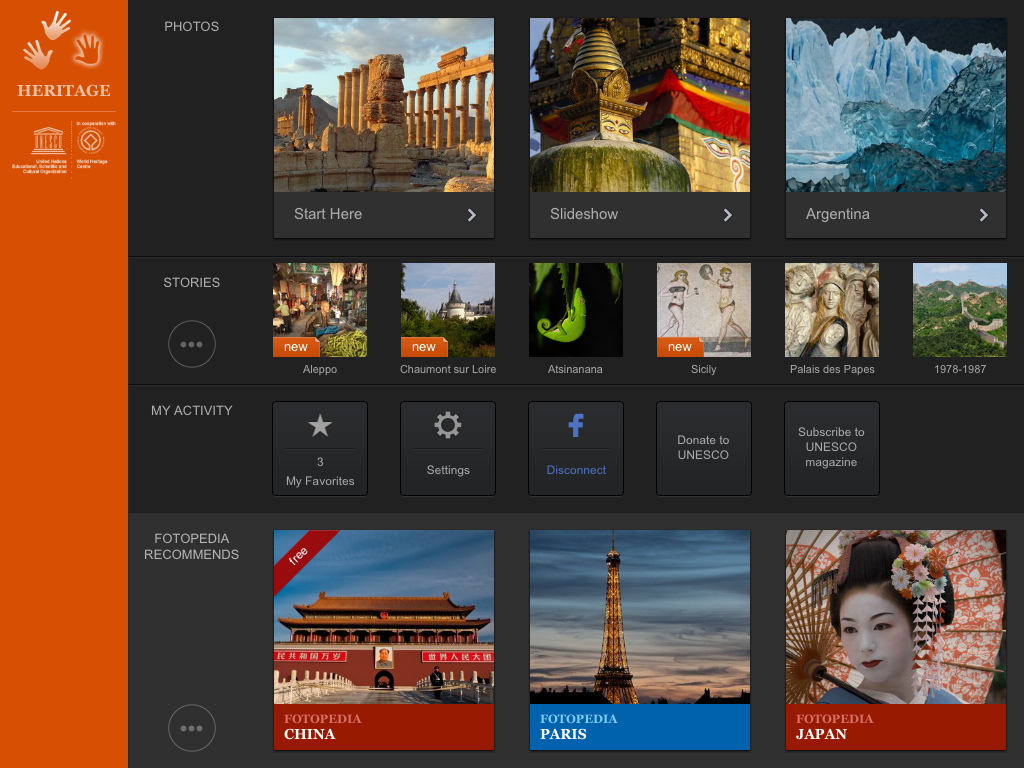Click the MY ACTIVITY section label
This screenshot has width=1024, height=768.
tap(191, 411)
